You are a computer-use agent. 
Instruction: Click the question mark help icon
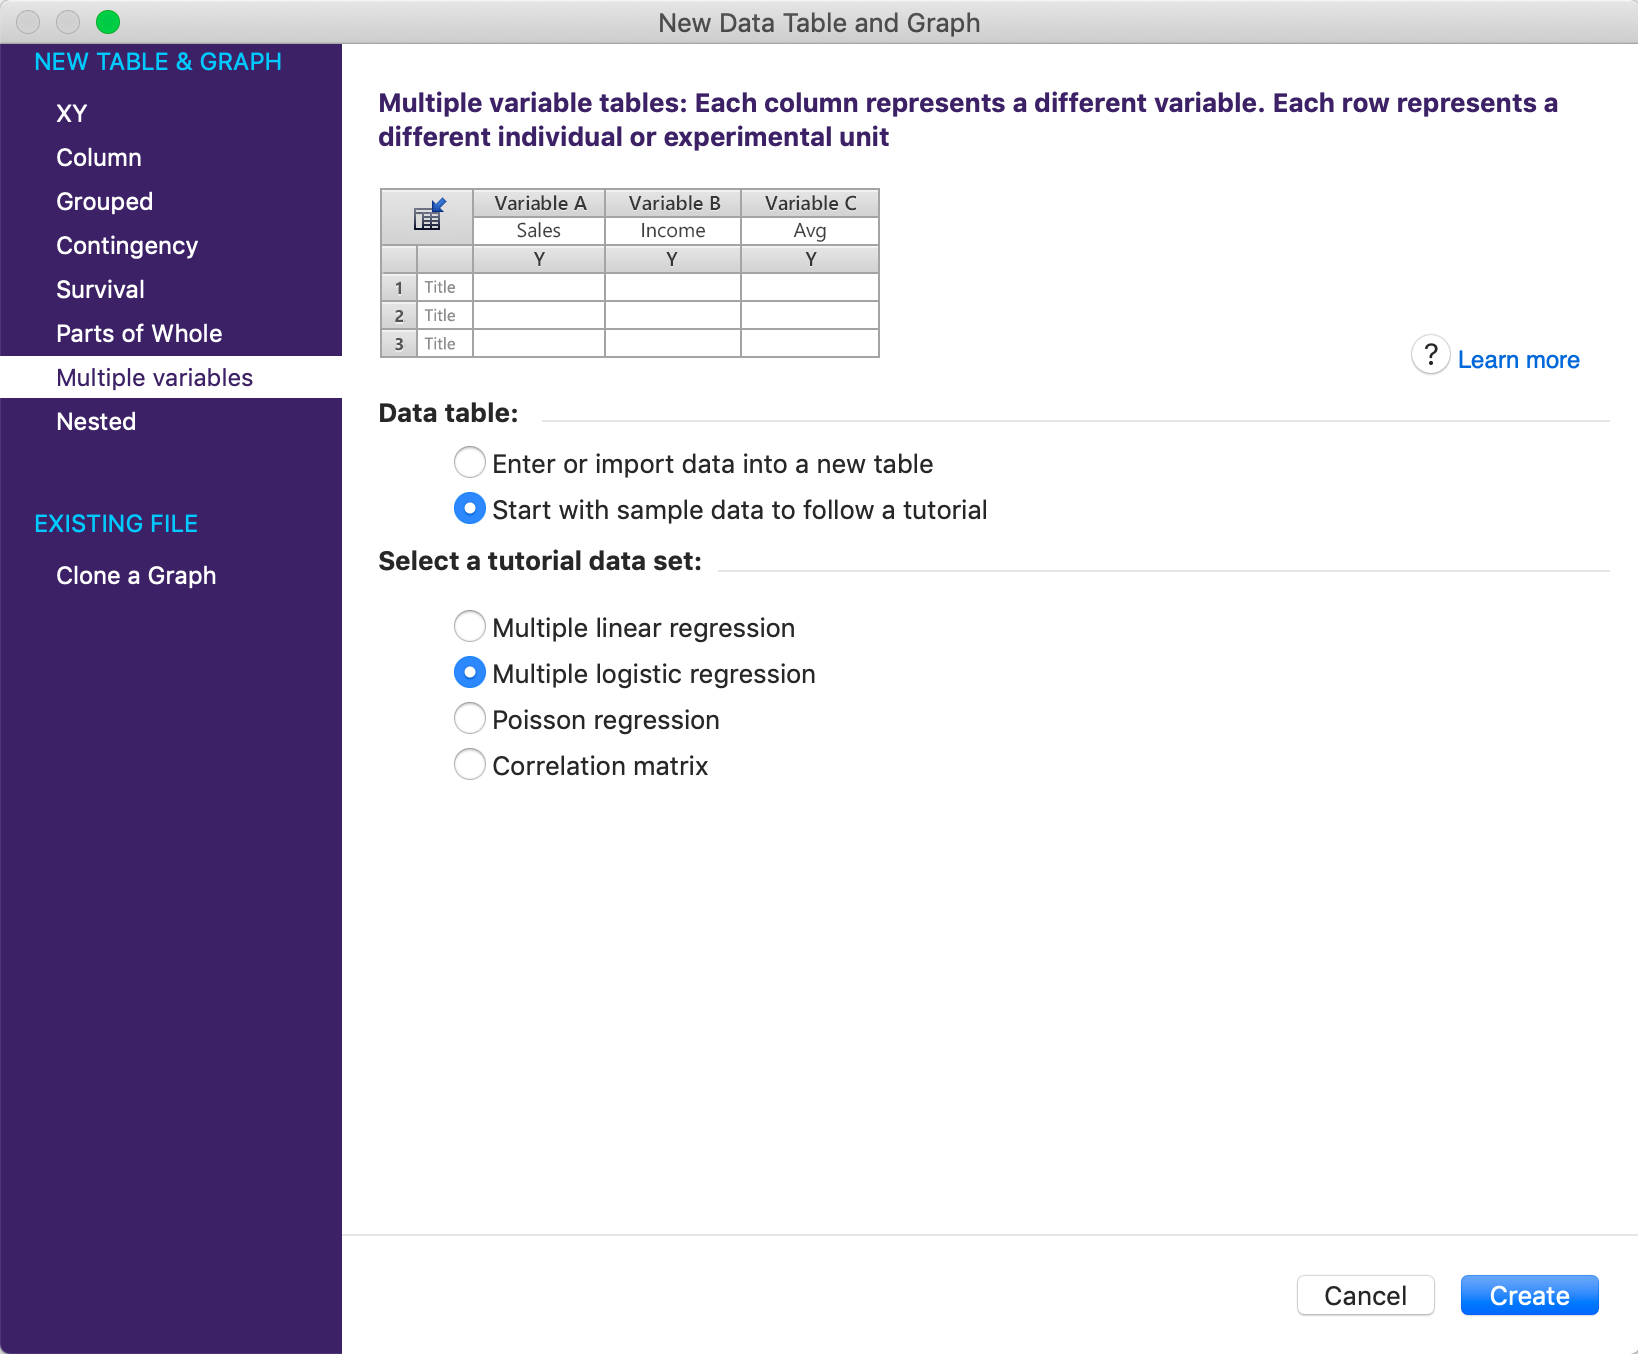click(1430, 355)
